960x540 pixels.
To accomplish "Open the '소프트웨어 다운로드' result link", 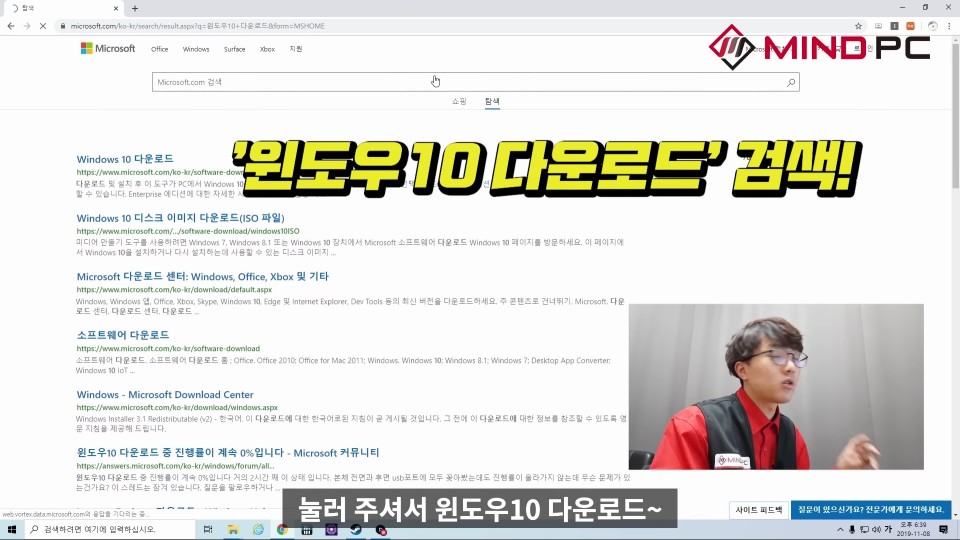I will click(x=122, y=335).
